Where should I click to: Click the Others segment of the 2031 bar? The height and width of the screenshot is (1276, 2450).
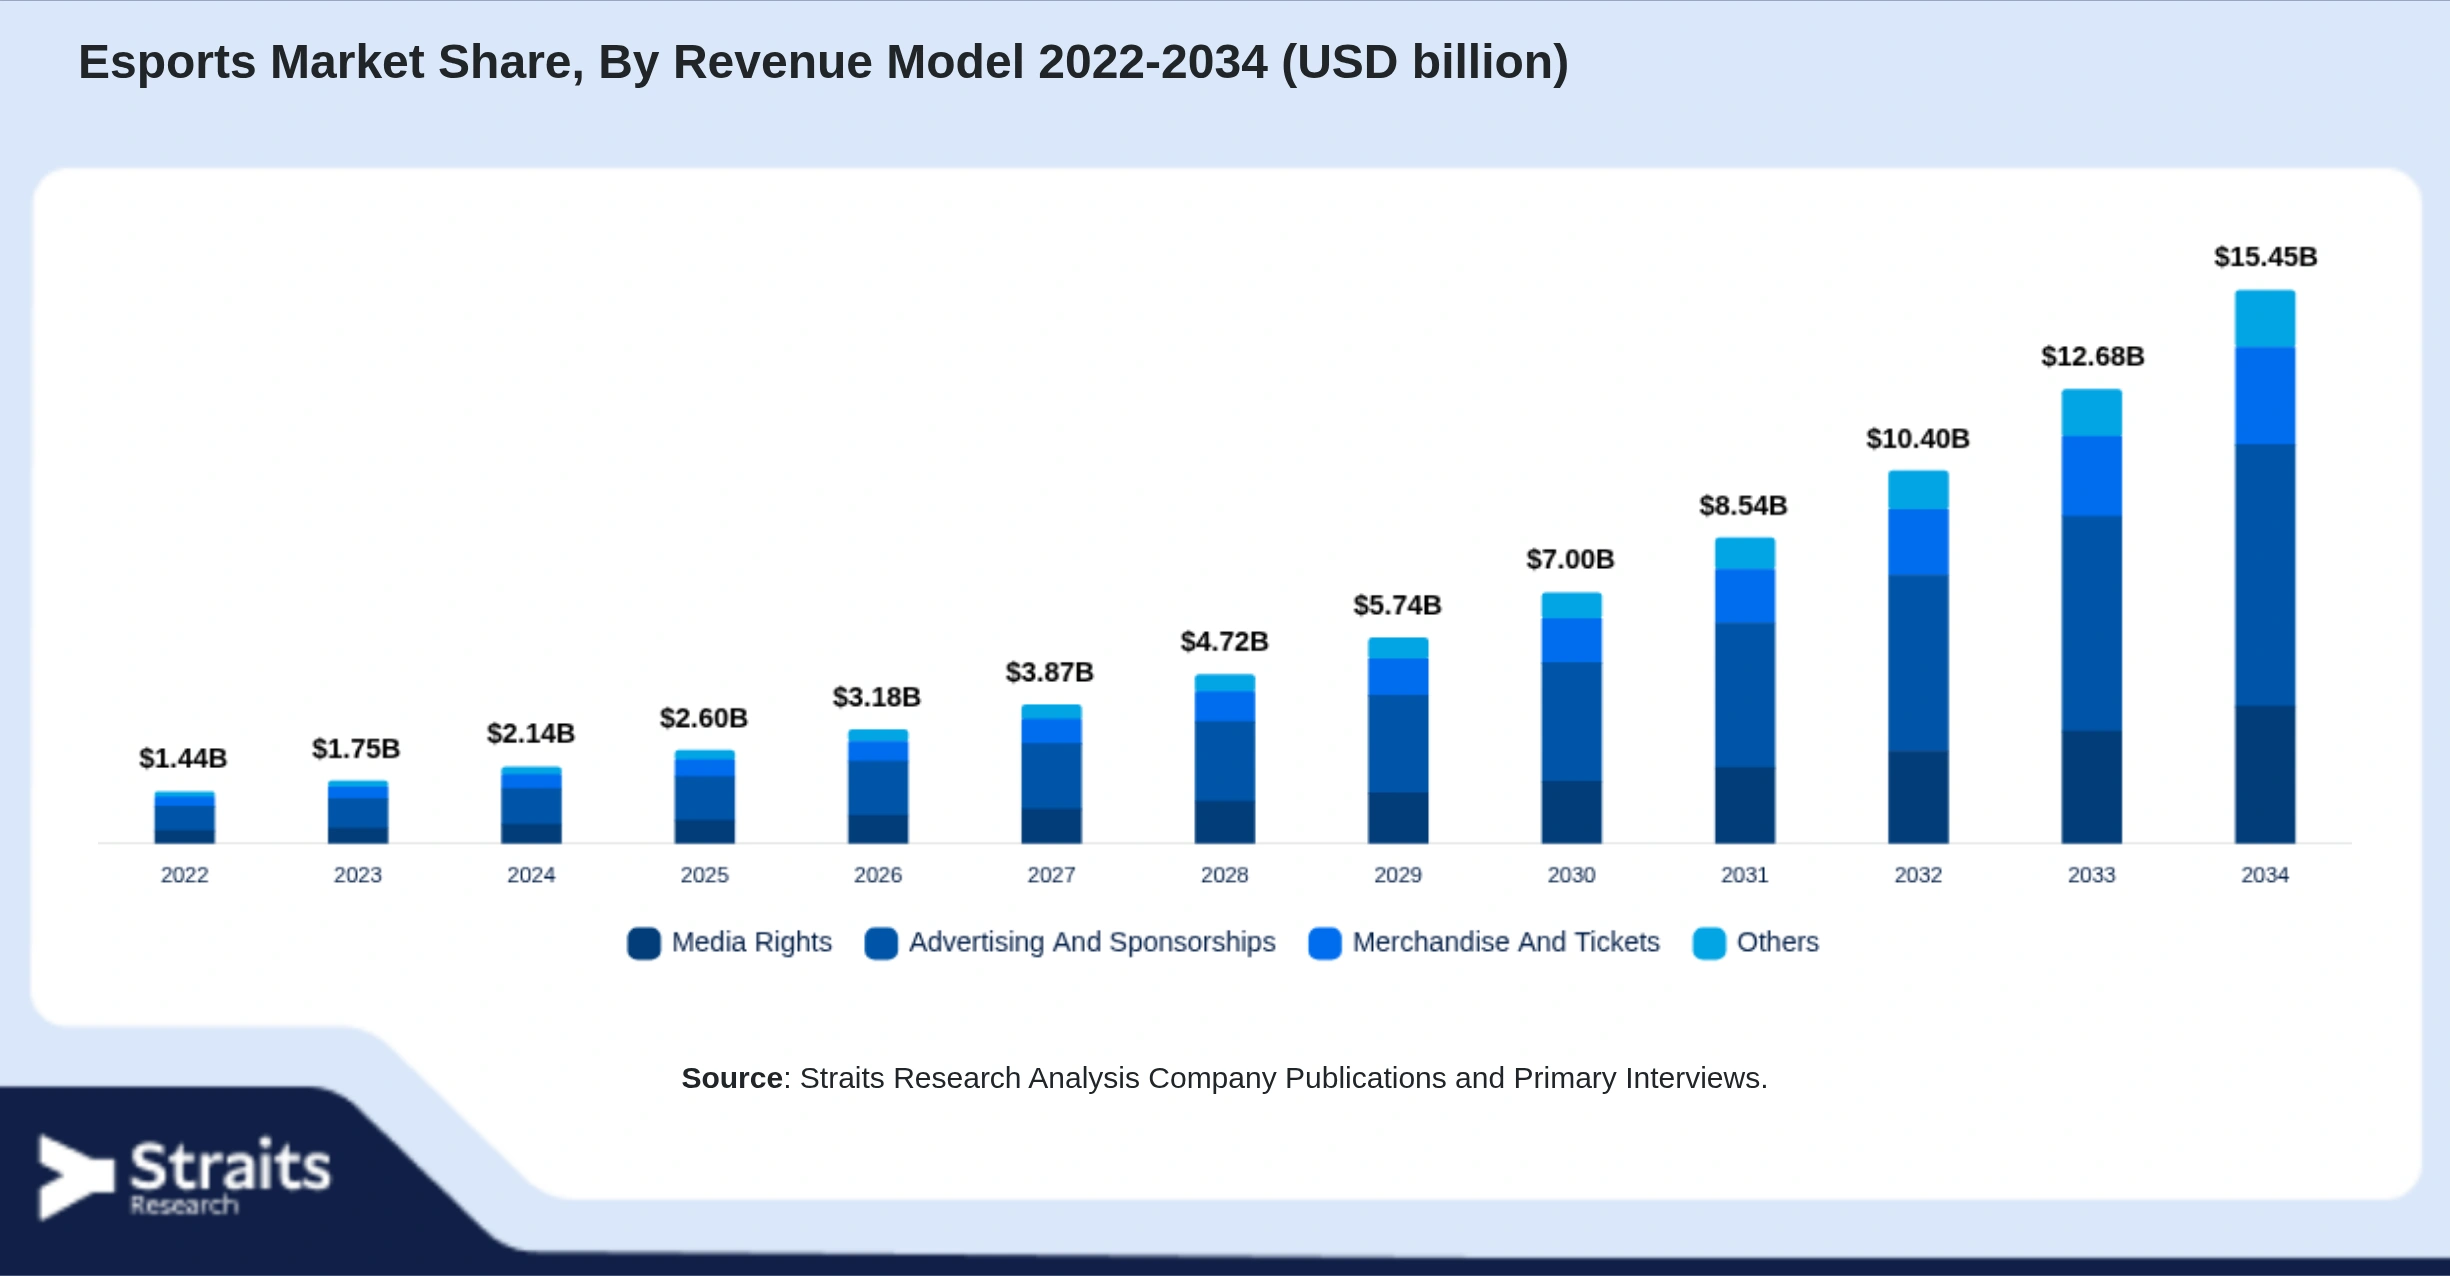[x=1745, y=554]
